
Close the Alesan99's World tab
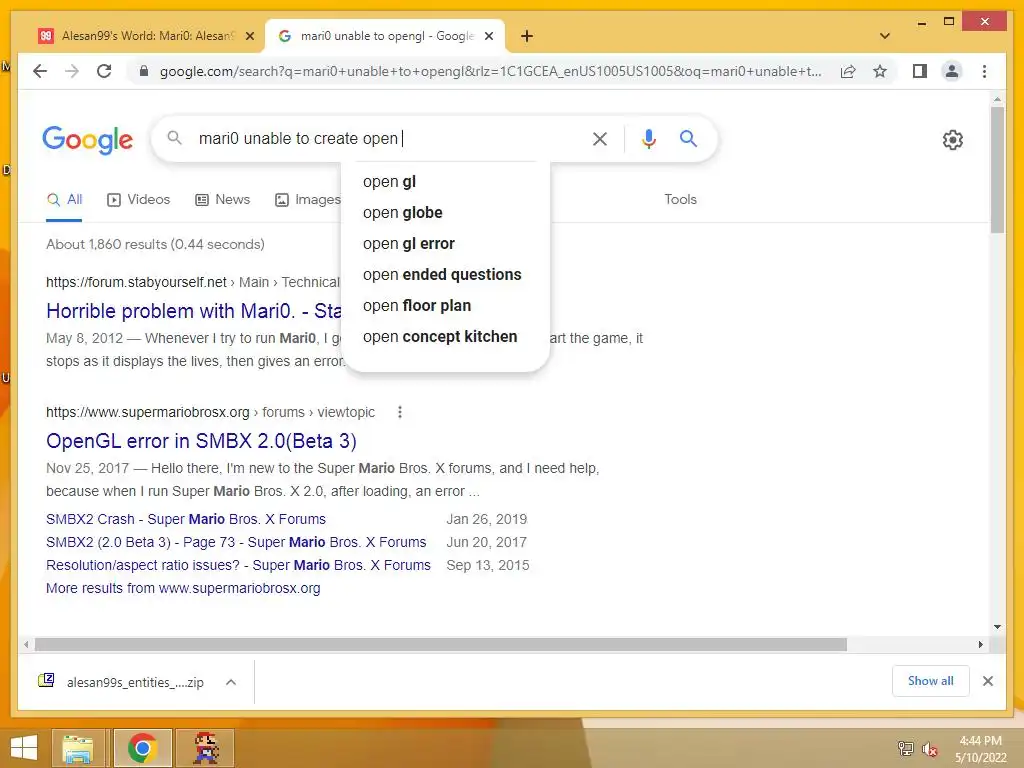coord(249,37)
